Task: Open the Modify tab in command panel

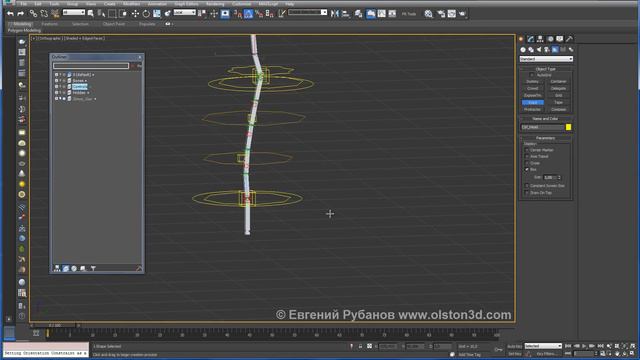Action: [x=531, y=39]
